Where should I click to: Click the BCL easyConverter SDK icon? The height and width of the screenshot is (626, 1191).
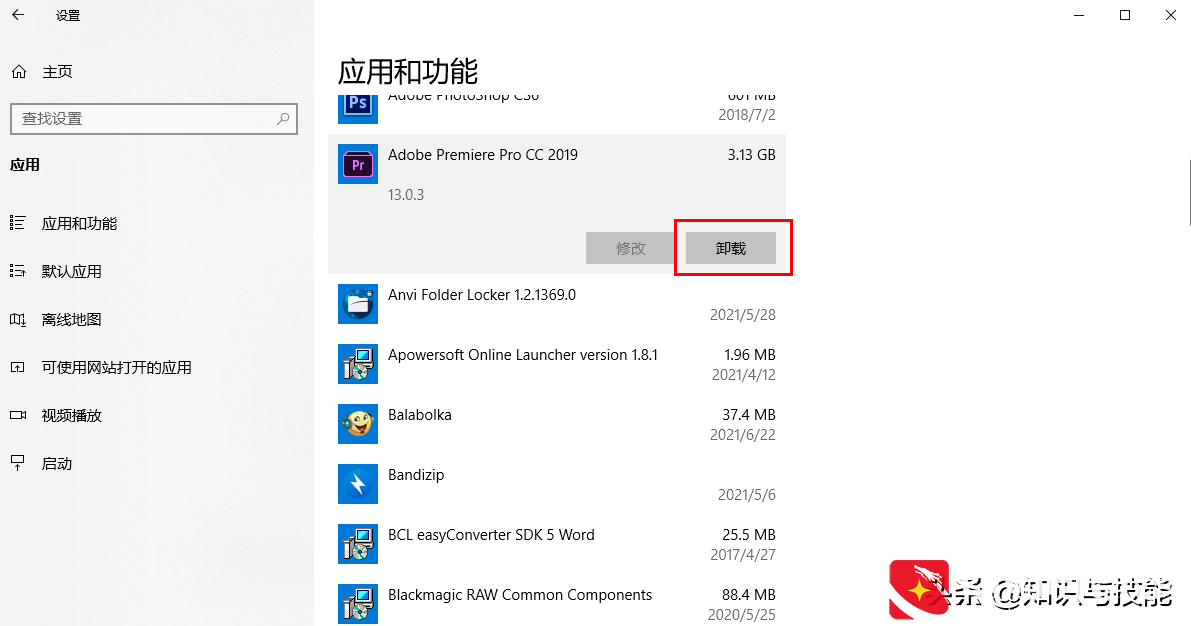(358, 544)
